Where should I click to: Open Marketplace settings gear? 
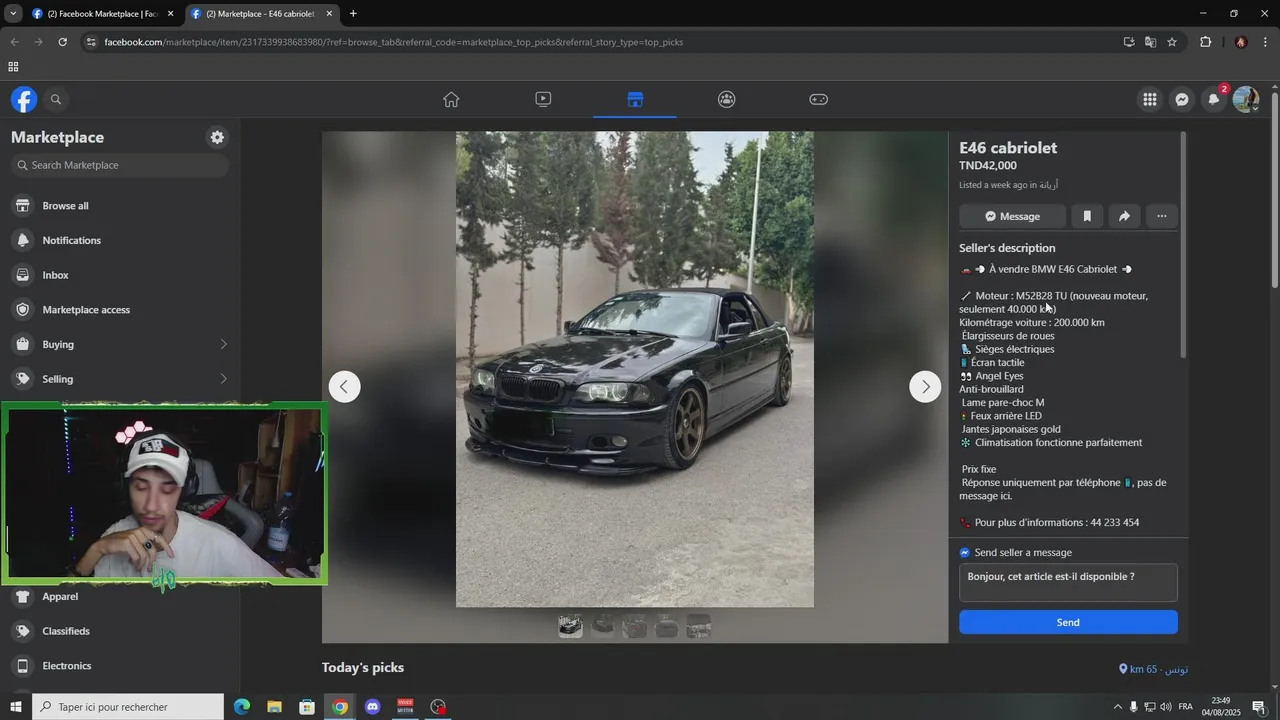point(217,137)
